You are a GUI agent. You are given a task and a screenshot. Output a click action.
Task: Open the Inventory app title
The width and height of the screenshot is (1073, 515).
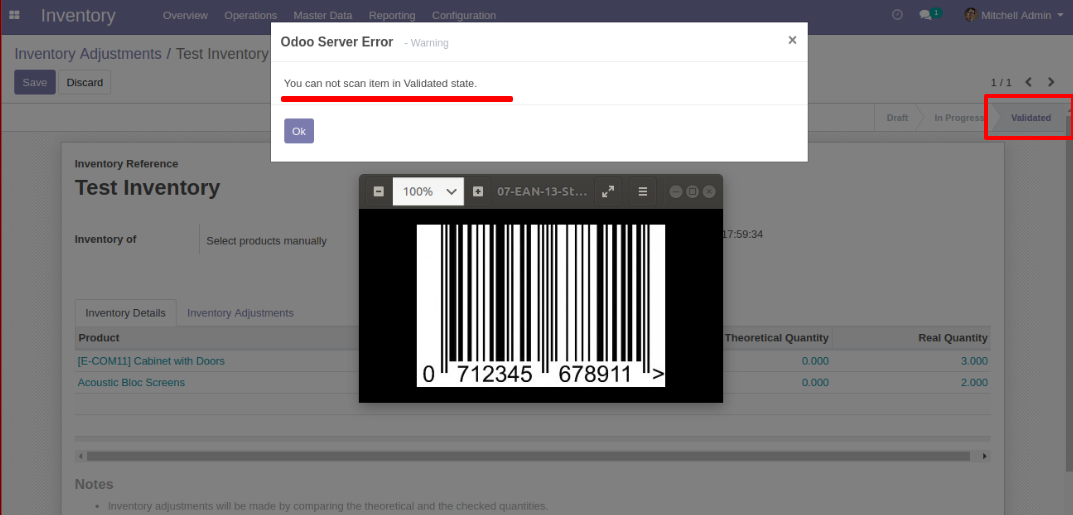click(x=78, y=15)
